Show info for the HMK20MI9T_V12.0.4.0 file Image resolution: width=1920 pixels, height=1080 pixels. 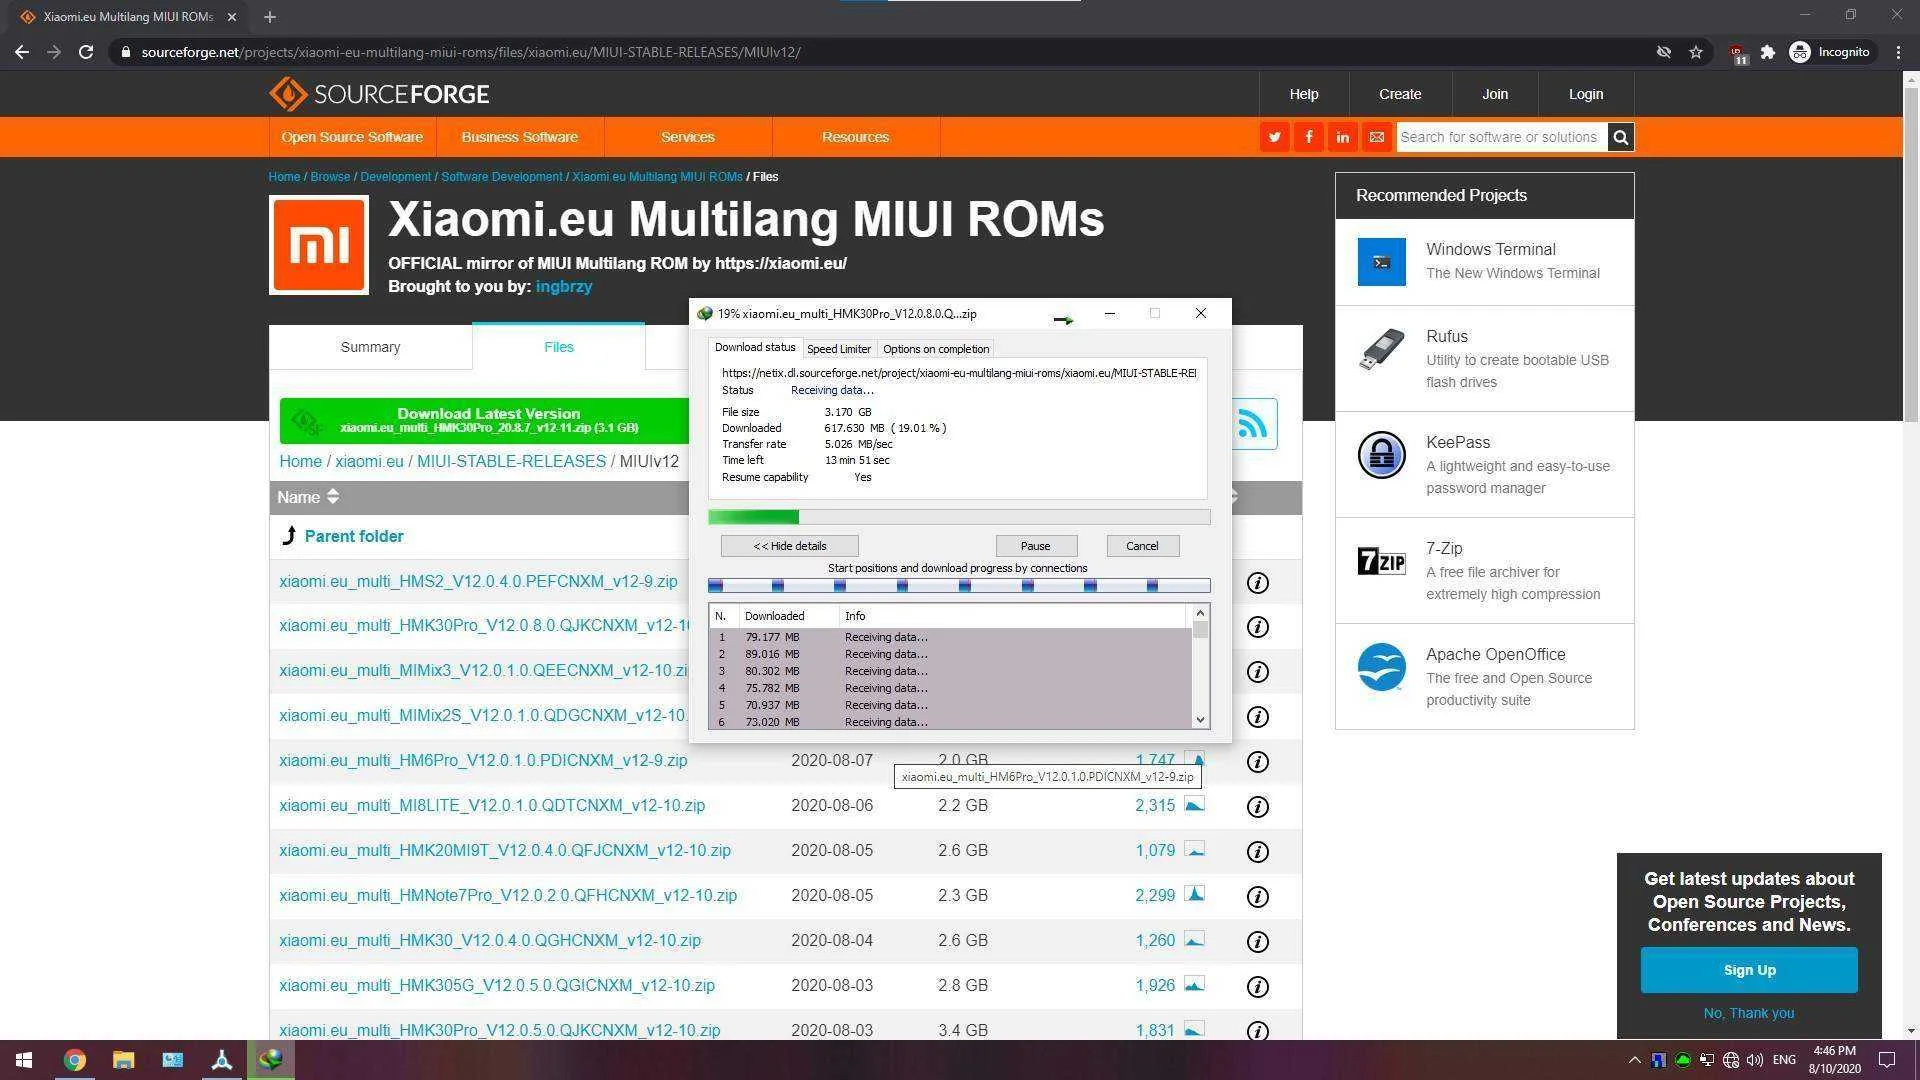click(x=1258, y=852)
